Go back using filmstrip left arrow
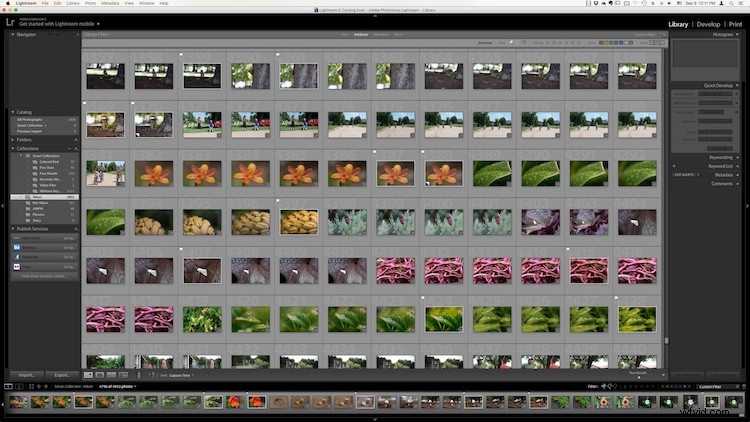 [39, 386]
